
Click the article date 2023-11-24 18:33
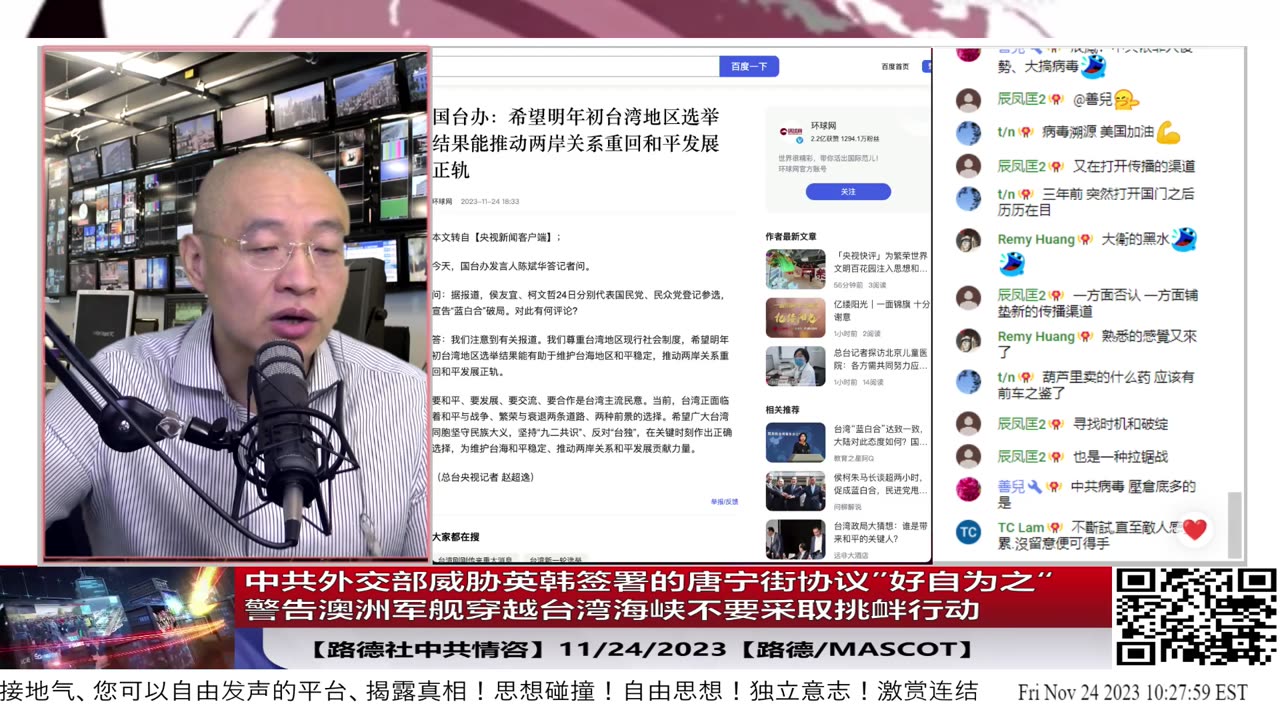click(490, 201)
